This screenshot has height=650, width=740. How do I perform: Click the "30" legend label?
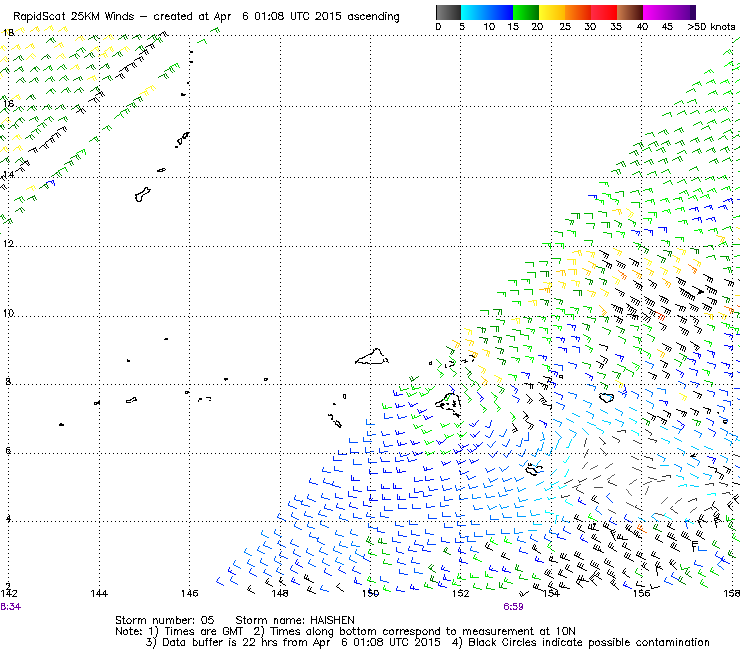pos(590,27)
